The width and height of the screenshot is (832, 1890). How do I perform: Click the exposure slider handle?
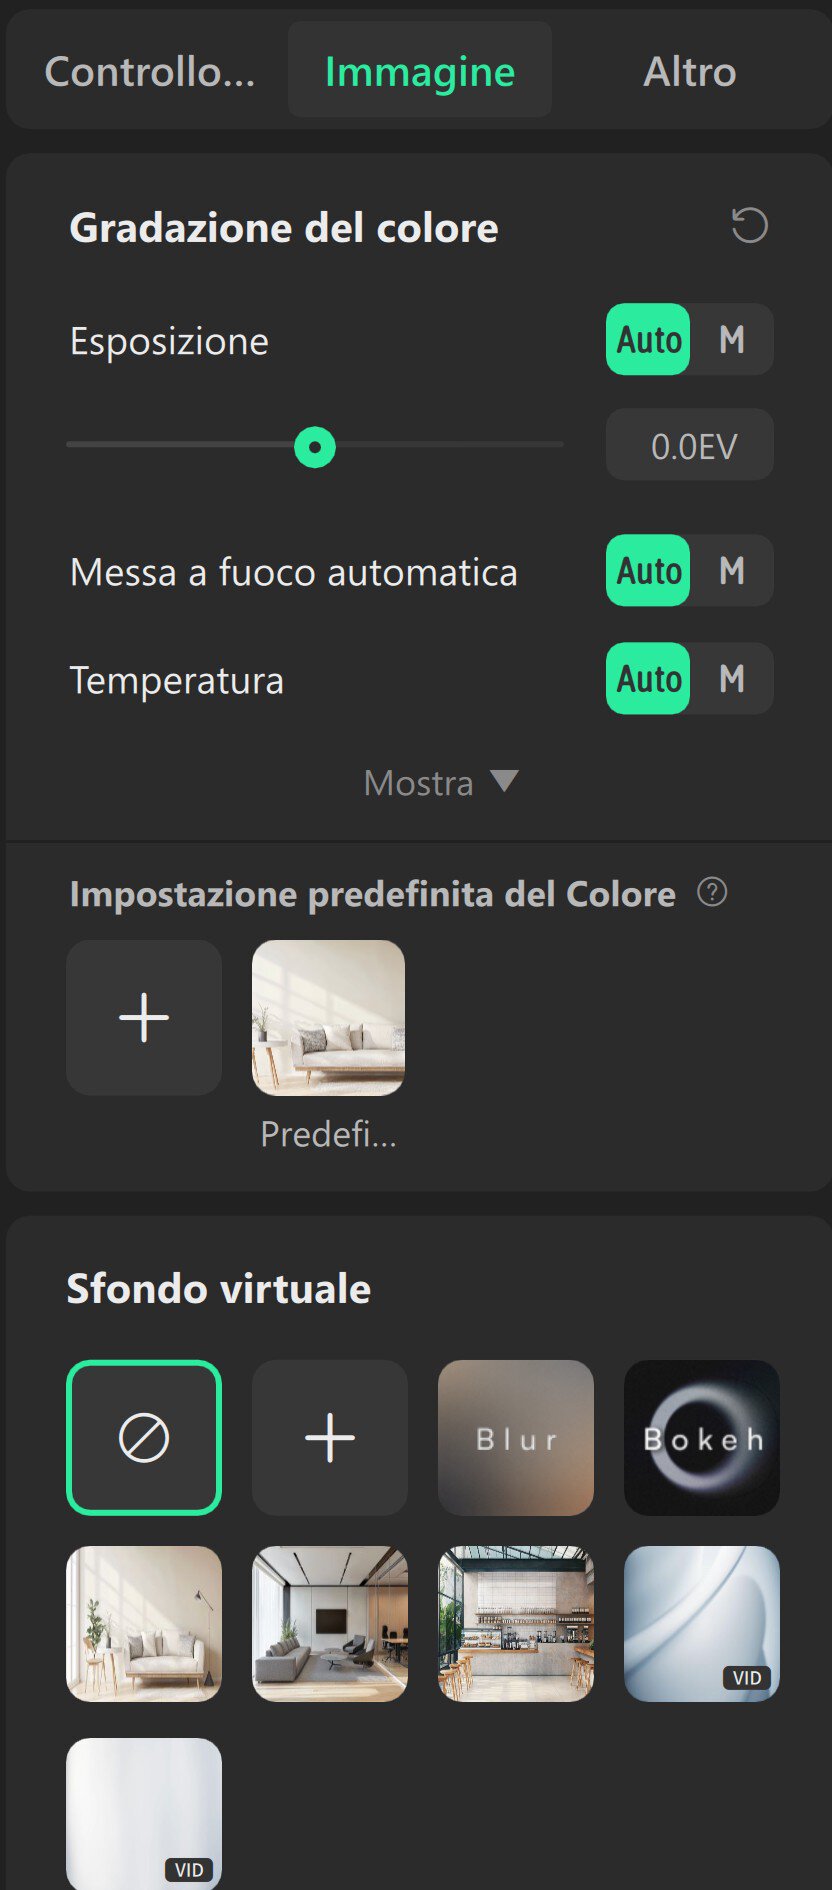pyautogui.click(x=315, y=447)
